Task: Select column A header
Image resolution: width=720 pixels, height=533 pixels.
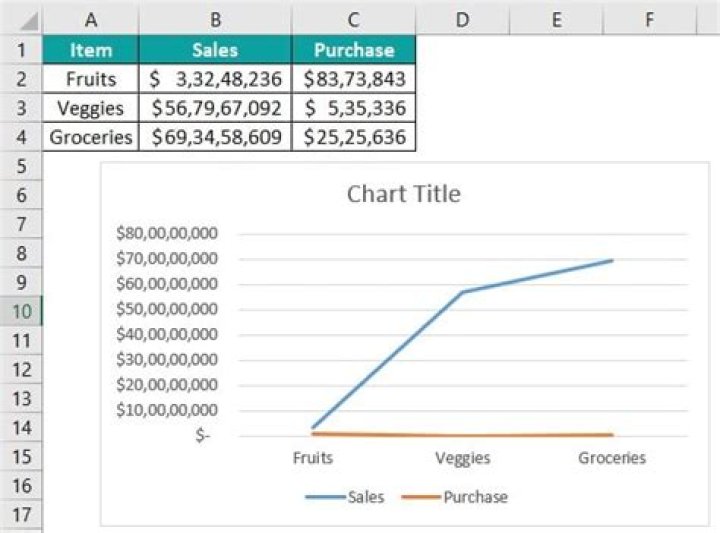Action: pos(90,20)
